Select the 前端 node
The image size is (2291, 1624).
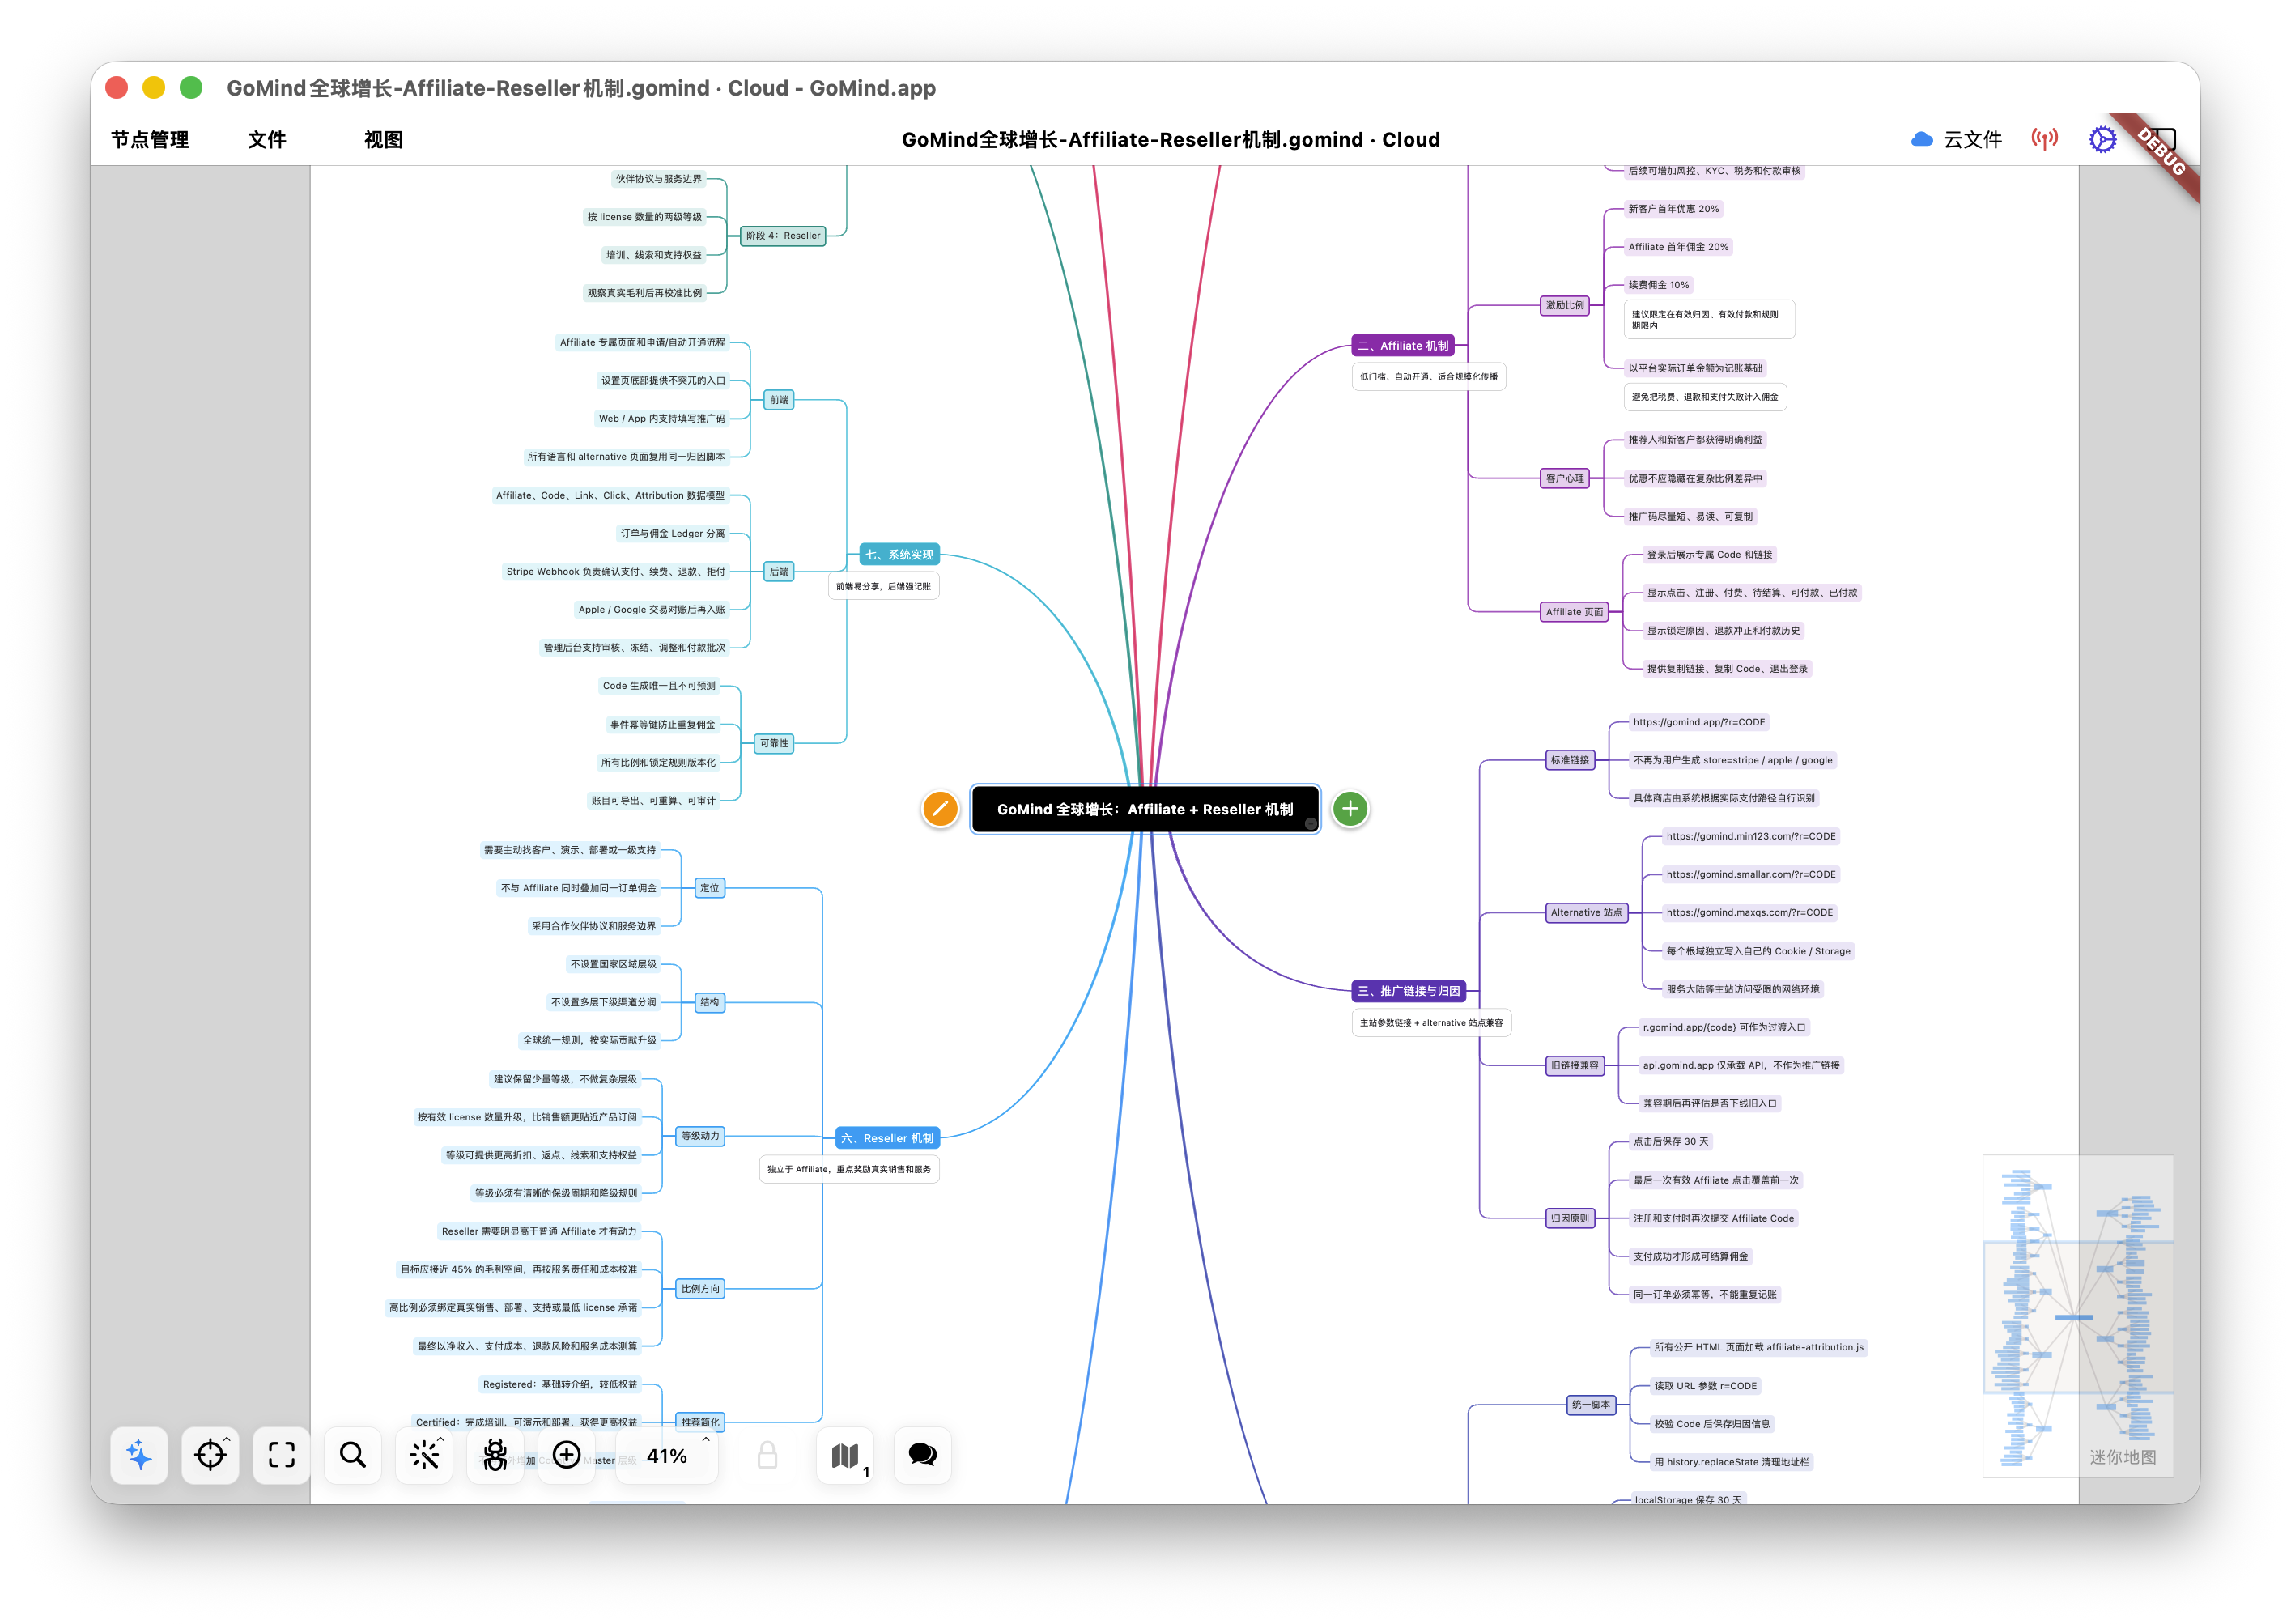(779, 400)
